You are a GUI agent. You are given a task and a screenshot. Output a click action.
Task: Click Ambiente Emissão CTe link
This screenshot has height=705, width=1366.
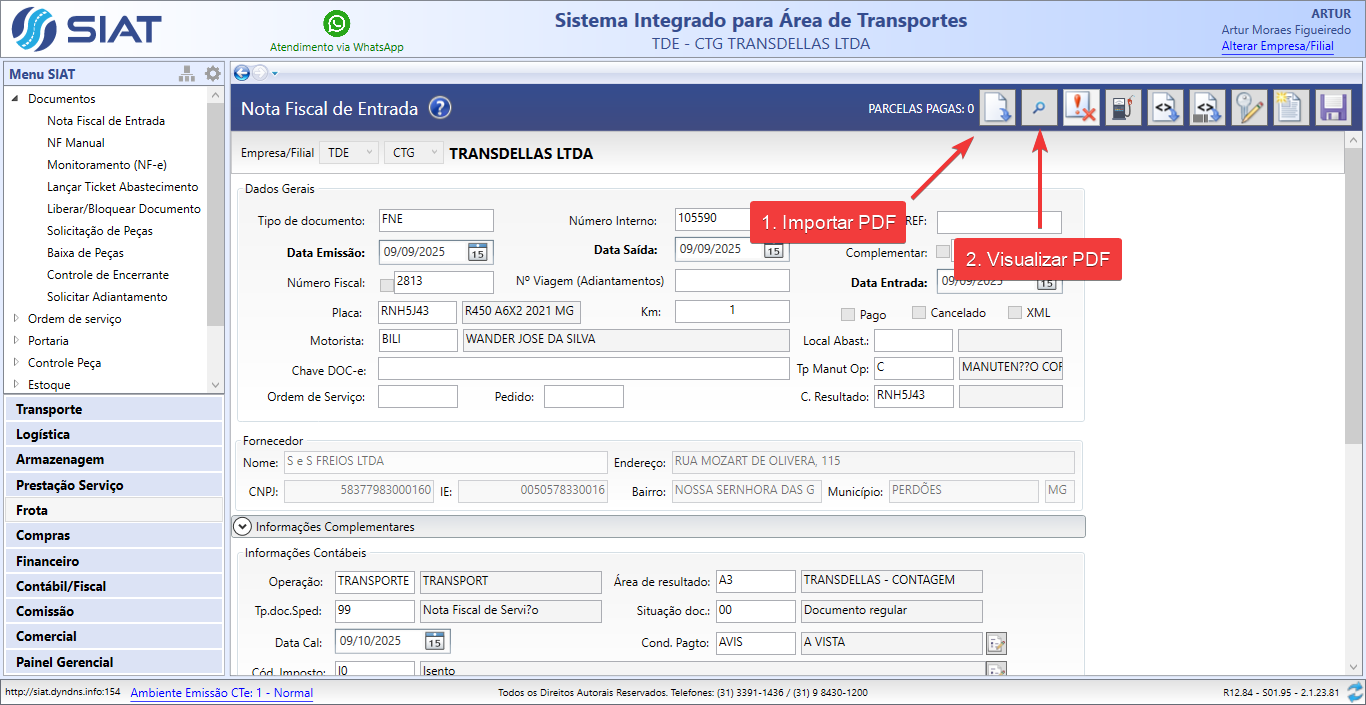click(x=221, y=693)
